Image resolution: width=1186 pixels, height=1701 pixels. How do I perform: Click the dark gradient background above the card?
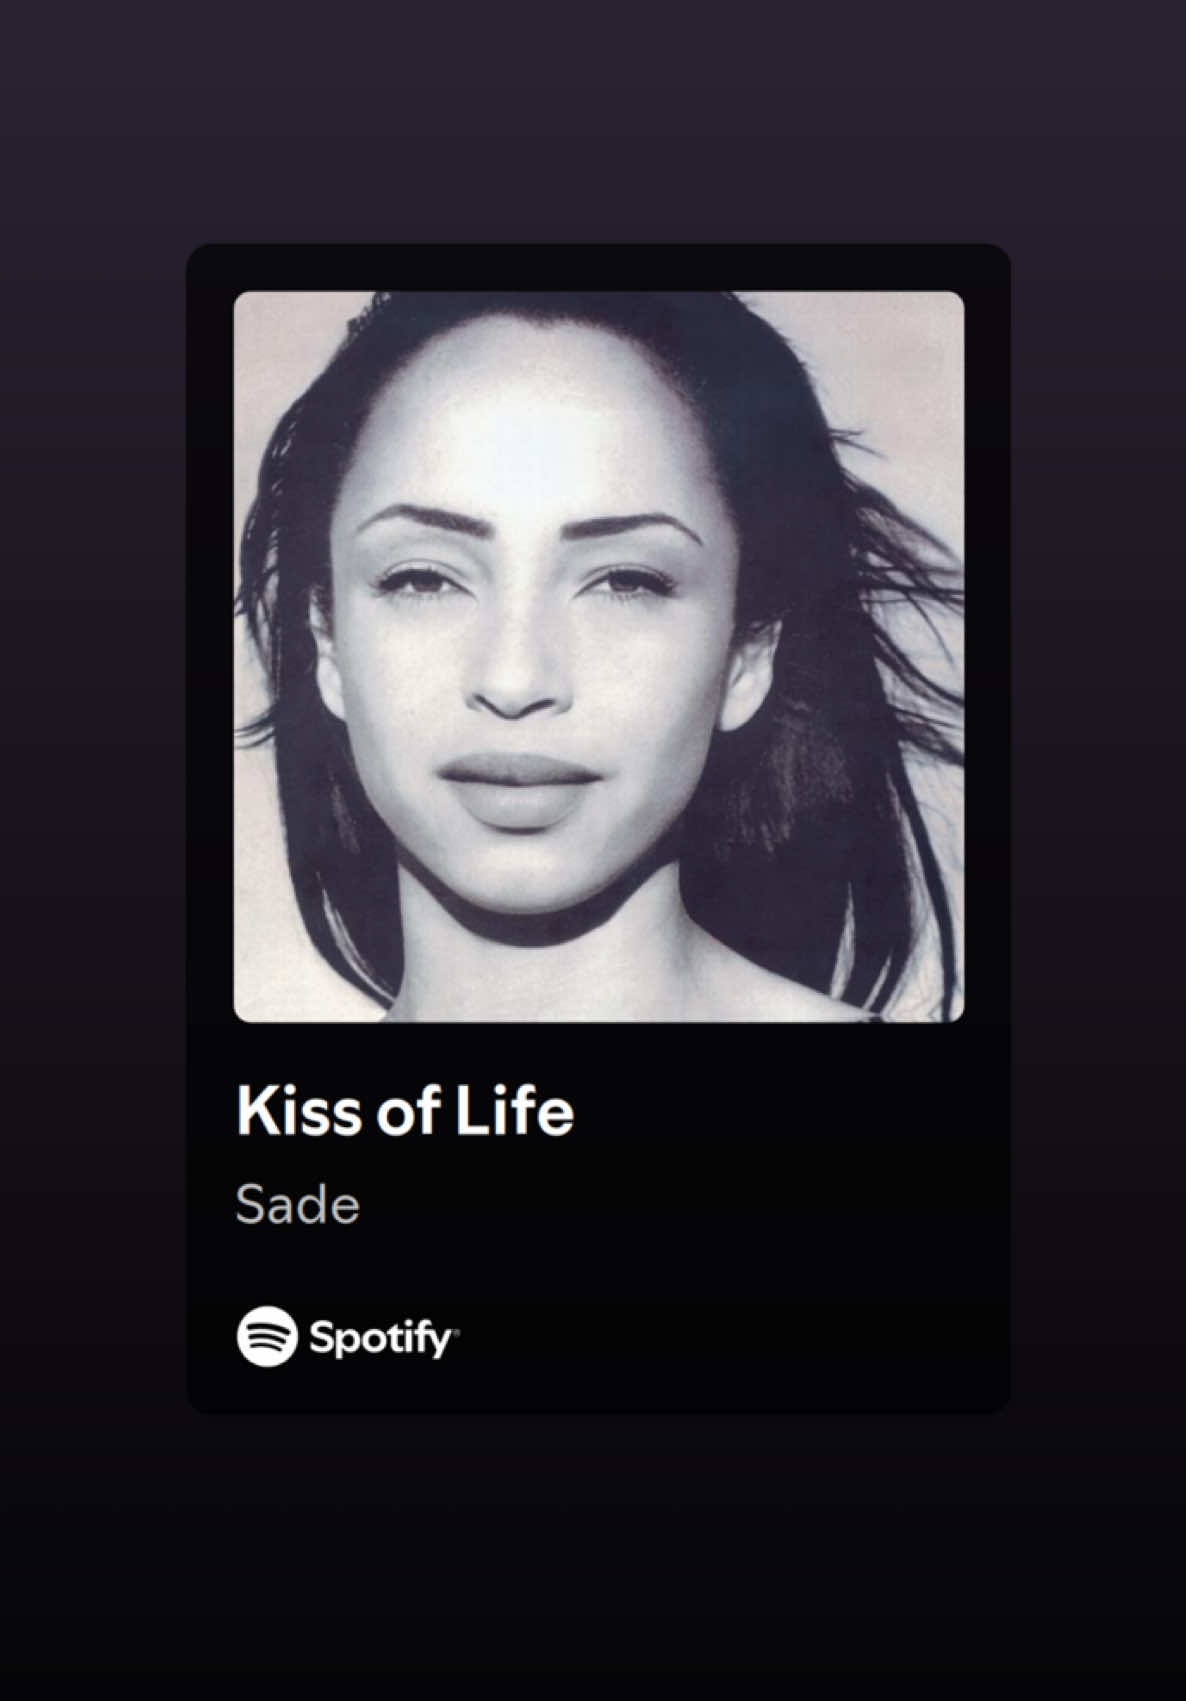tap(593, 120)
